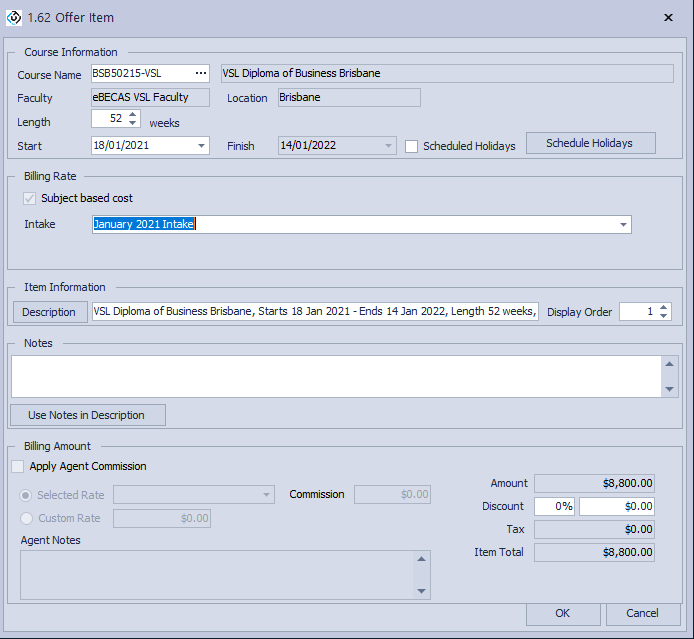
Task: Click Use Notes in Description button
Action: (87, 415)
